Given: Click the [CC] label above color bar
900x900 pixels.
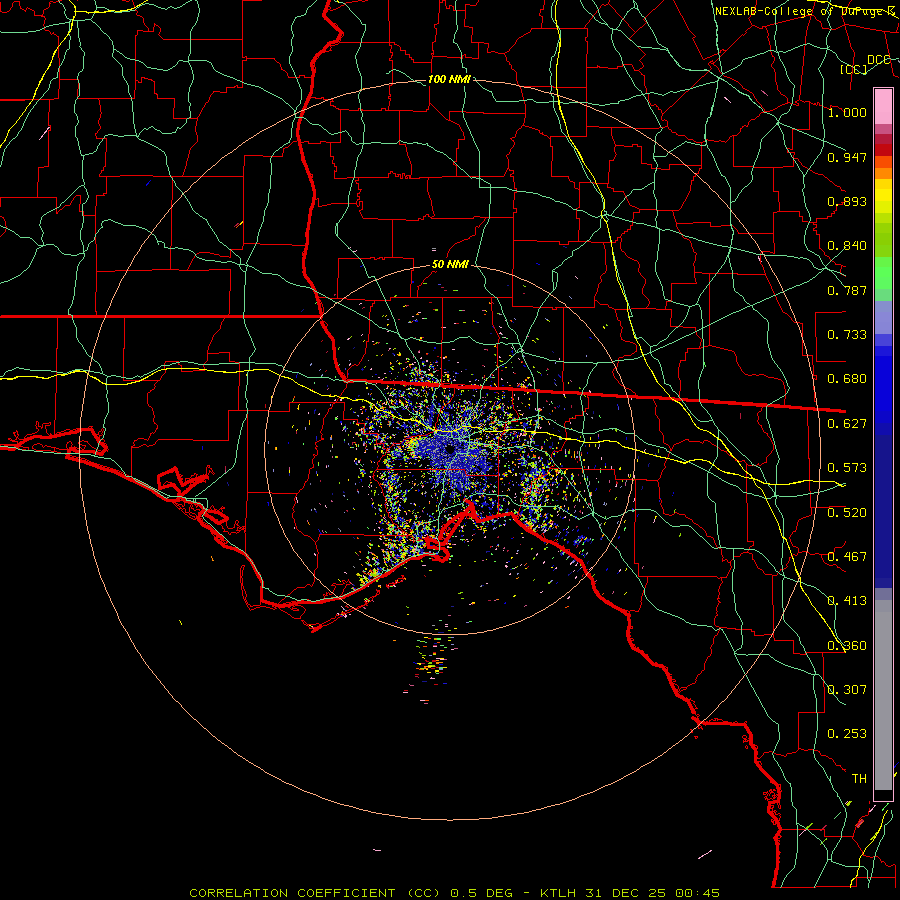Looking at the screenshot, I should tap(854, 69).
